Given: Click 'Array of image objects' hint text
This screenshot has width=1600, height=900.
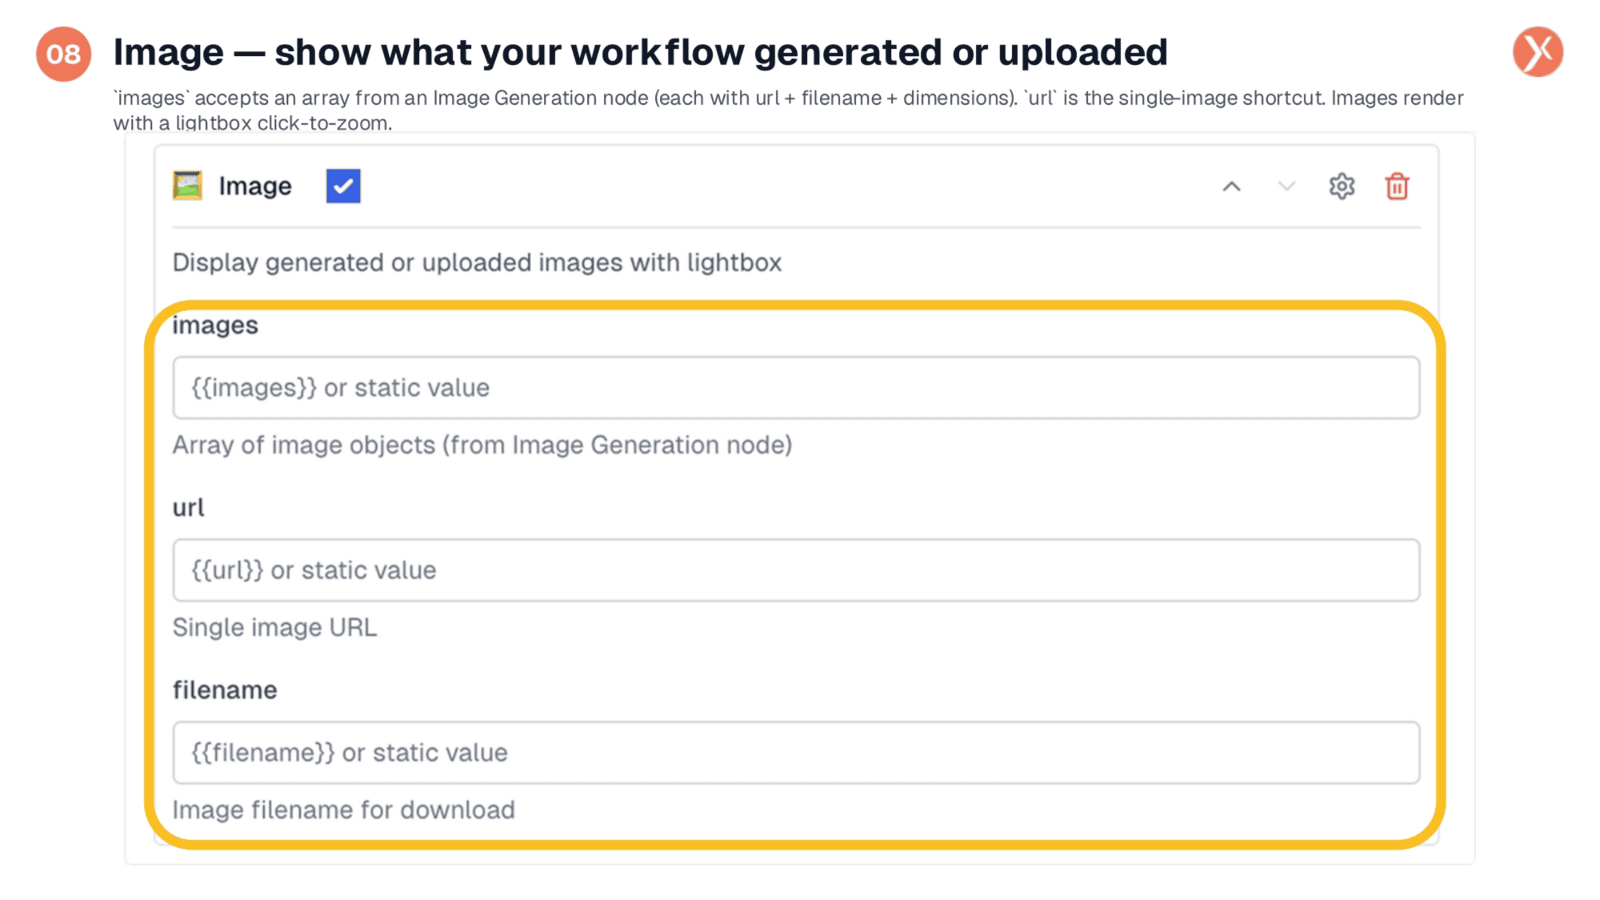Looking at the screenshot, I should pos(482,445).
